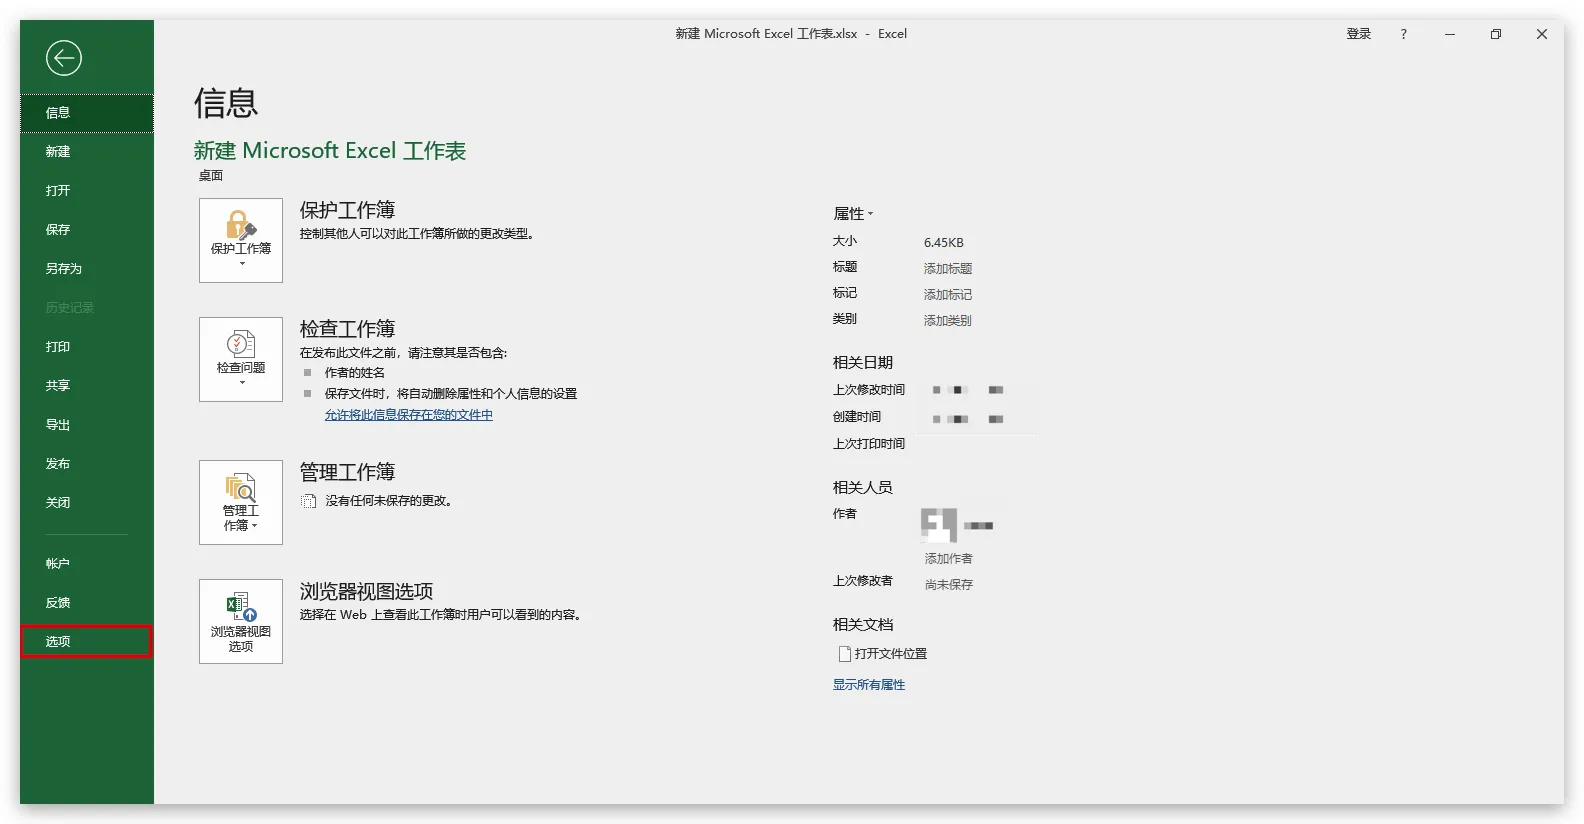The height and width of the screenshot is (824, 1584).
Task: Click the 浏览器视图选项 (Browser View Options) button
Action: (241, 621)
